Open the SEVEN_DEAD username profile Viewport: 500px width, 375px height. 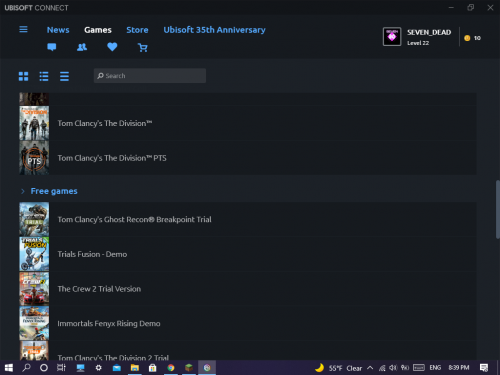coord(429,32)
